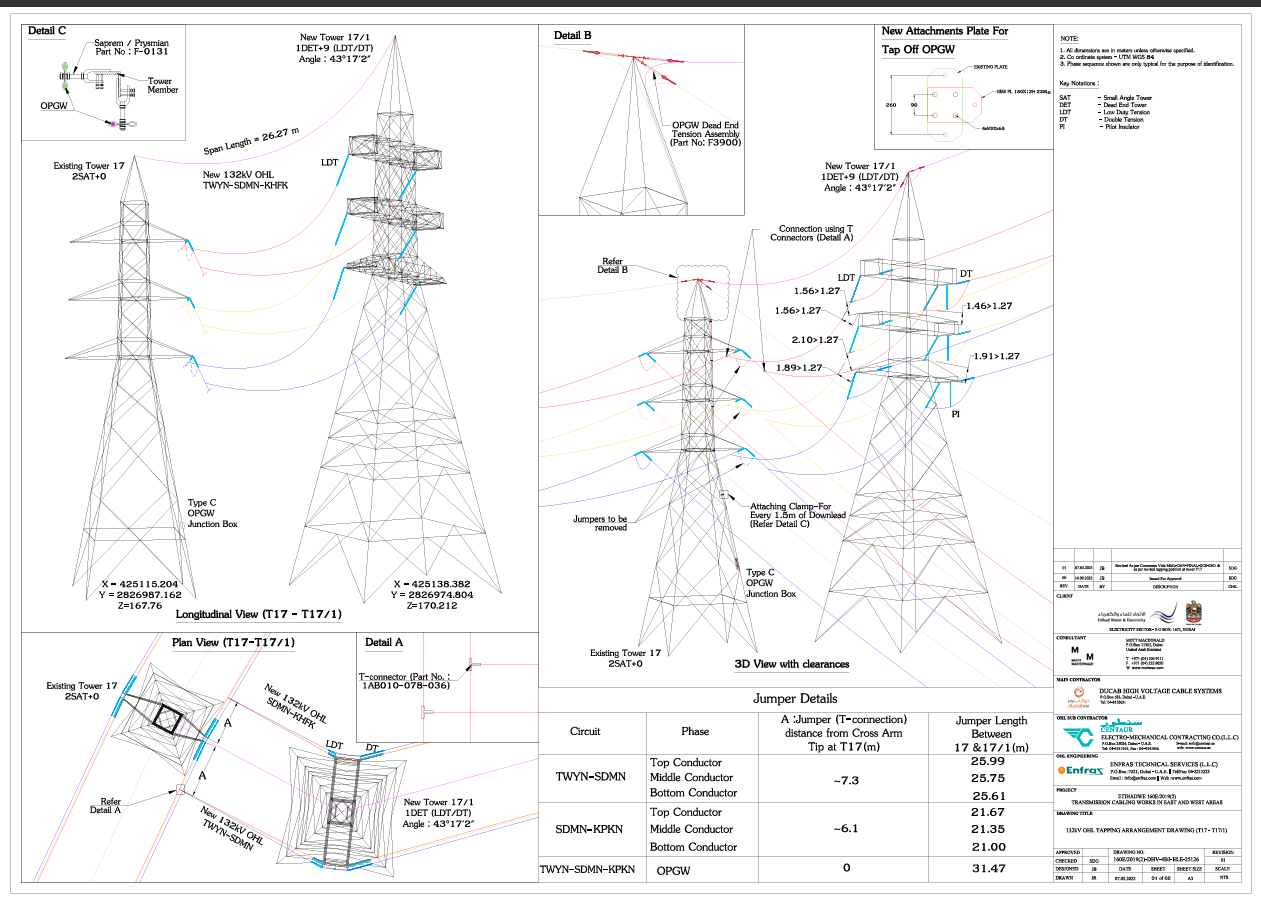The image size is (1261, 901).
Task: Click the OPGW clamp illustration in Detail C
Action: point(95,88)
